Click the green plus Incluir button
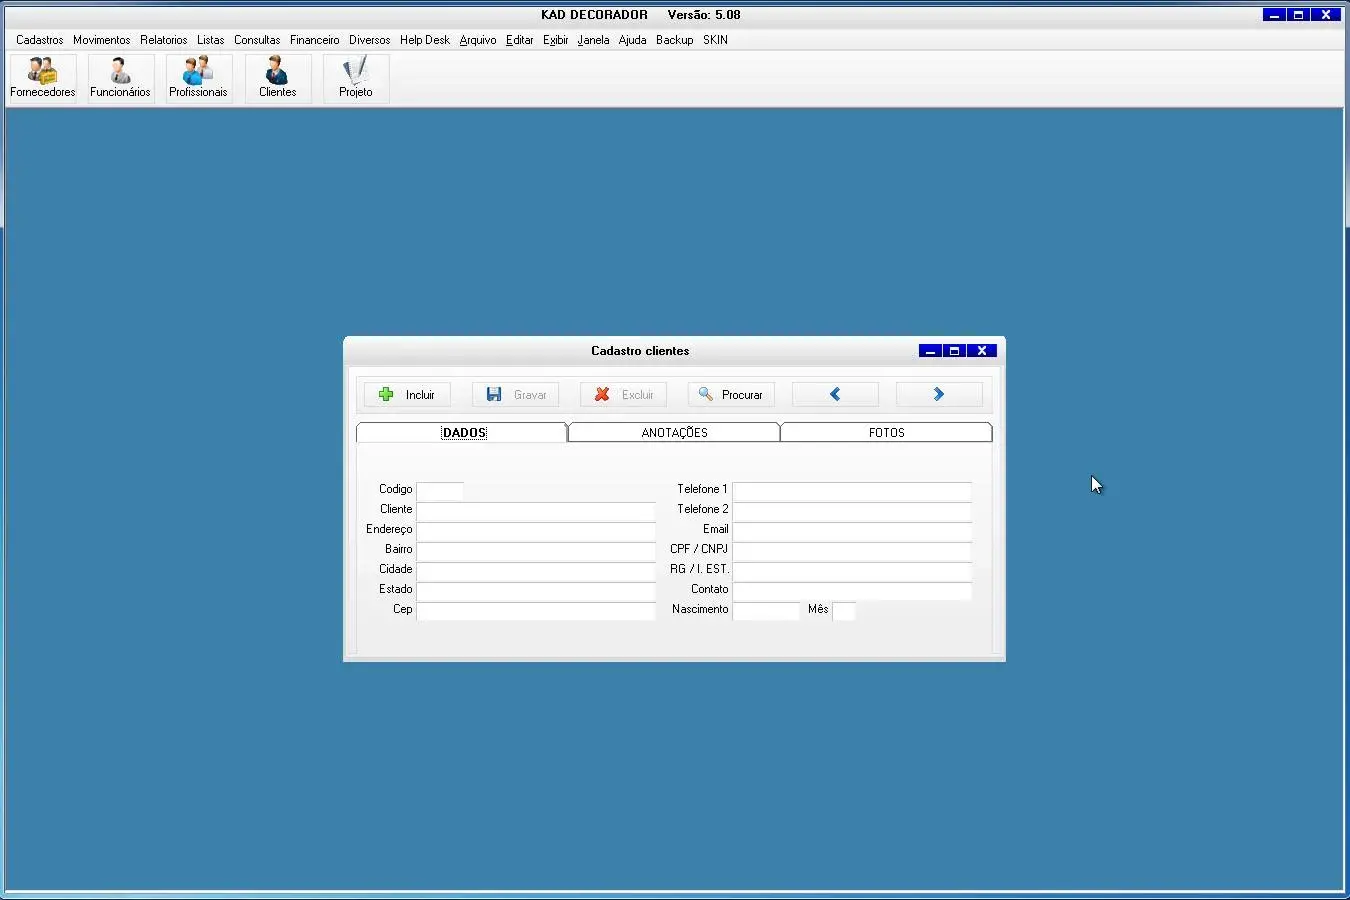1350x900 pixels. pyautogui.click(x=407, y=395)
